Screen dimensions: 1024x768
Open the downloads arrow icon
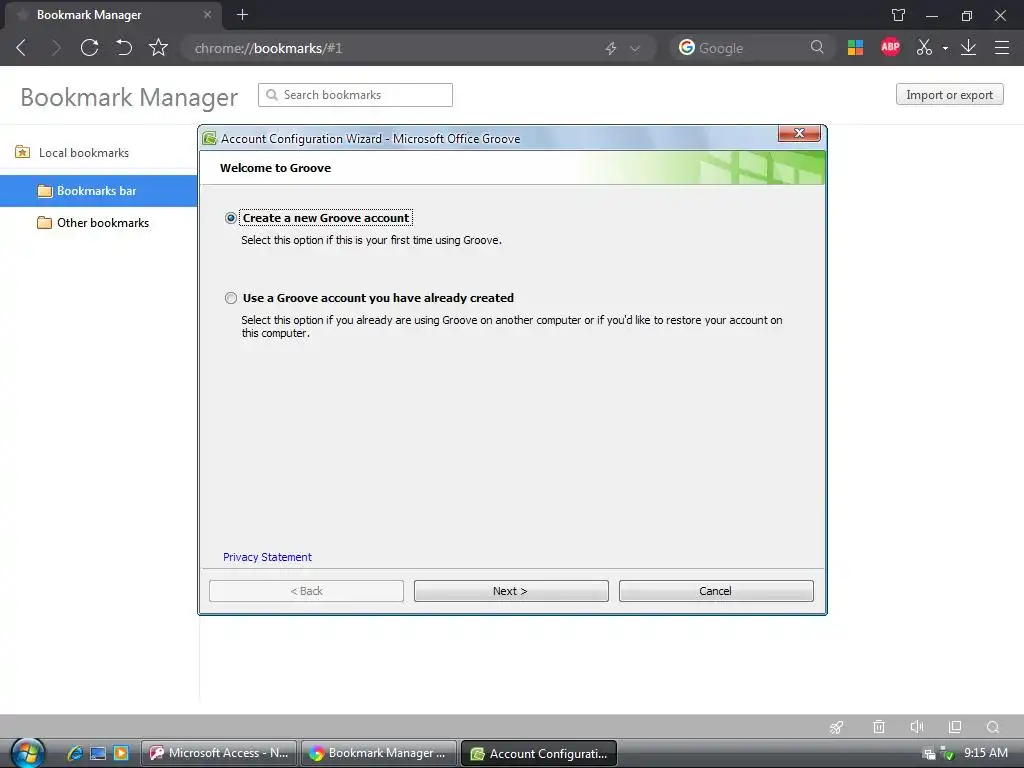tap(968, 48)
